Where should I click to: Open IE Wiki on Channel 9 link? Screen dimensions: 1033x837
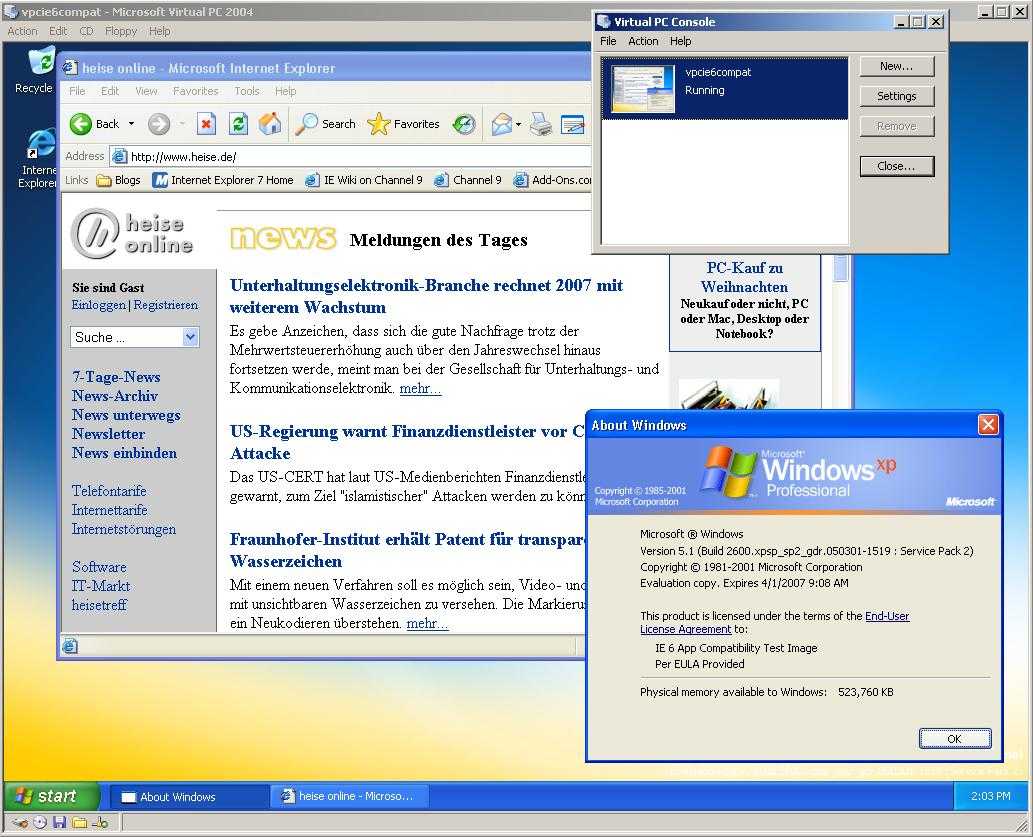364,180
